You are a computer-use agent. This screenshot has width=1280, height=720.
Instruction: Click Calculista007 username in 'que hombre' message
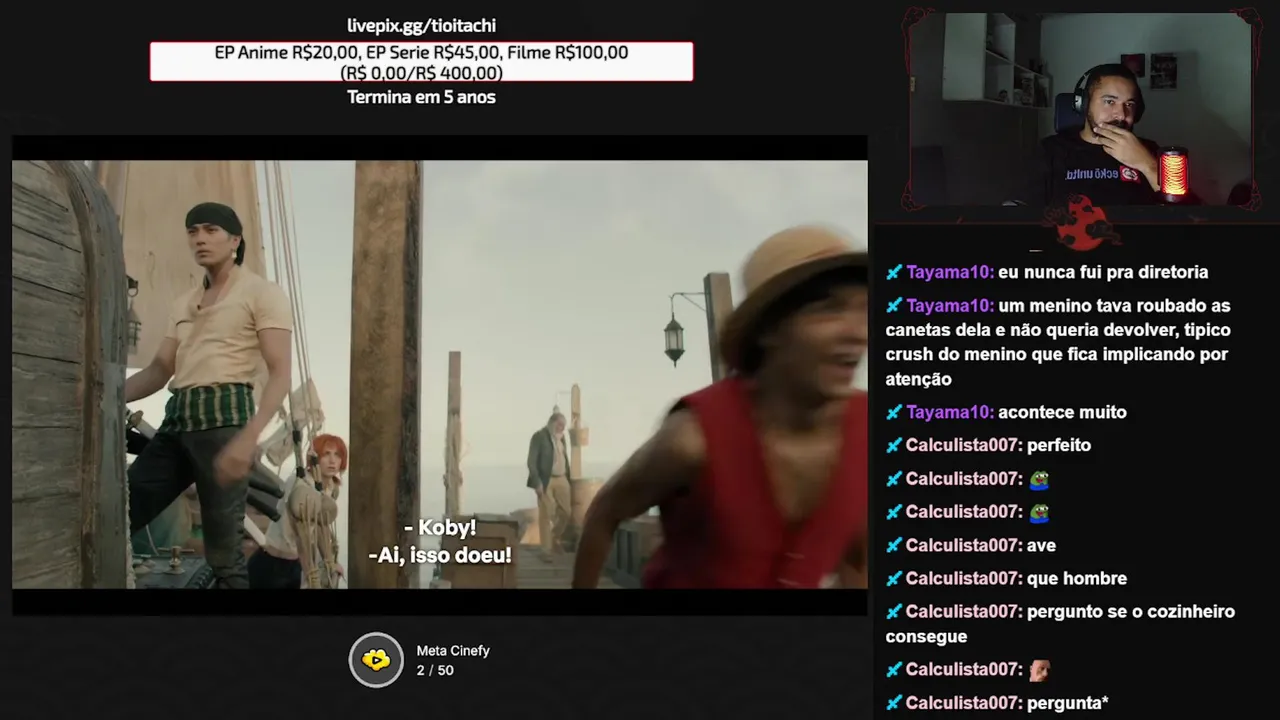(964, 578)
